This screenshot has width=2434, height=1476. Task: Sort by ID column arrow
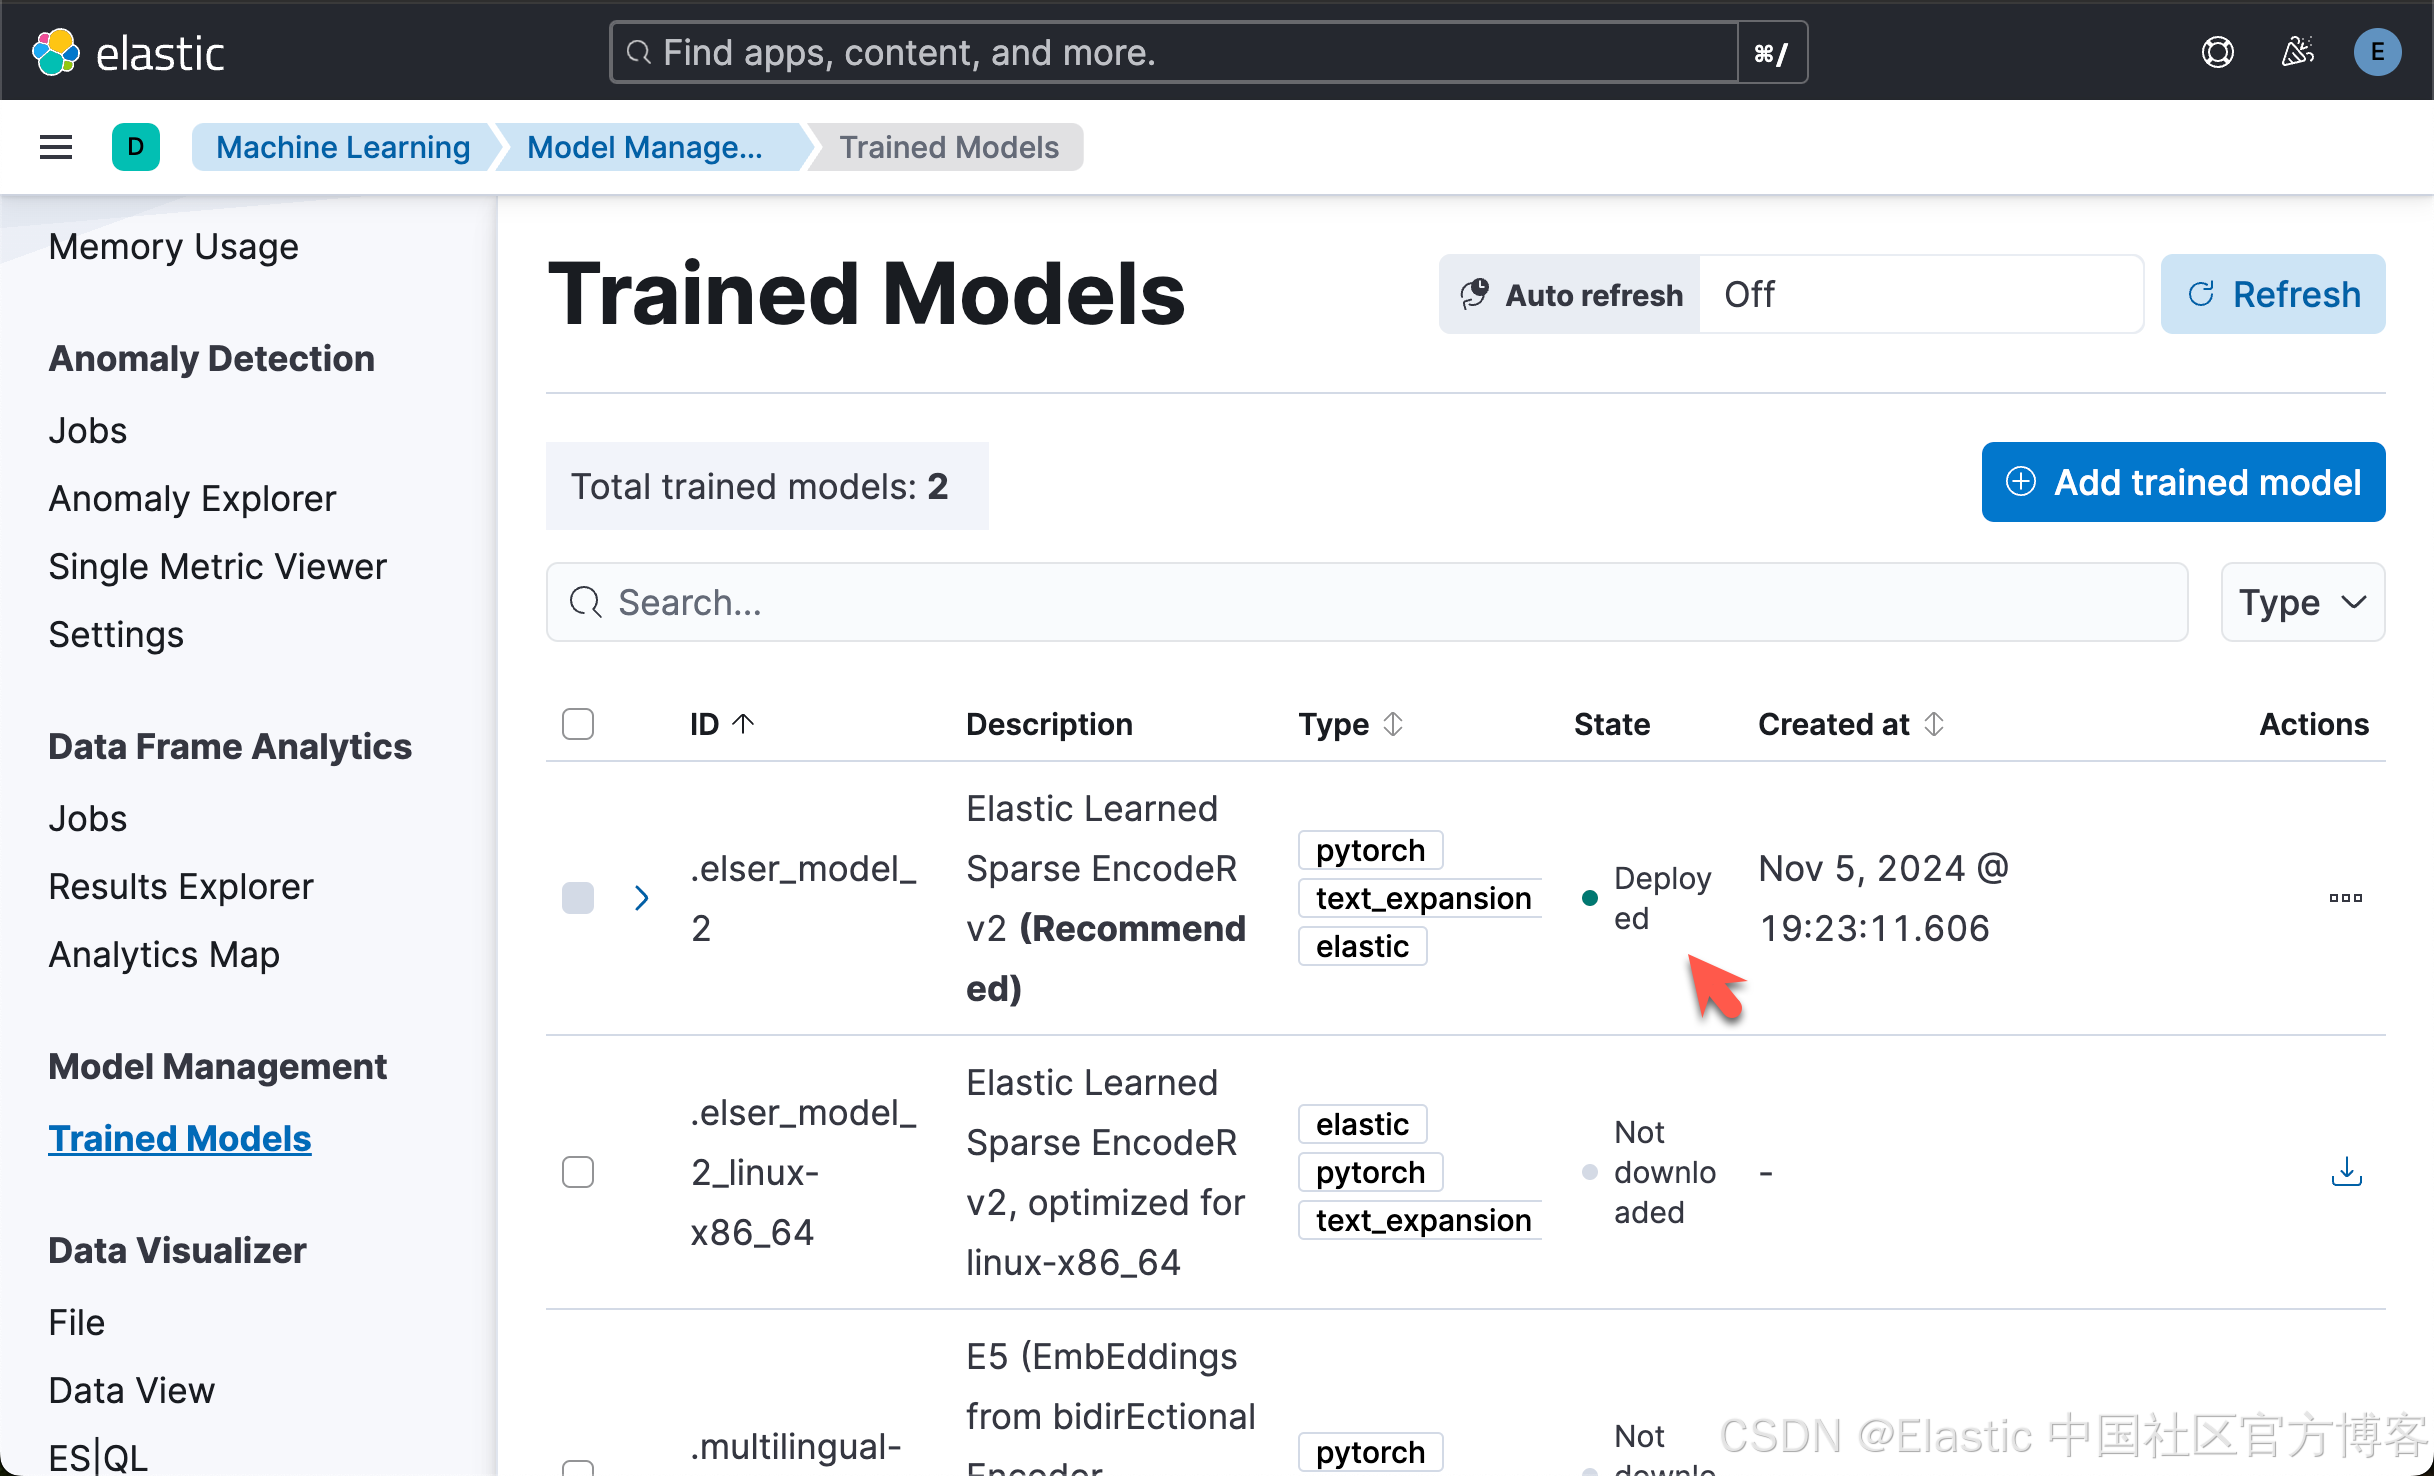click(x=743, y=723)
